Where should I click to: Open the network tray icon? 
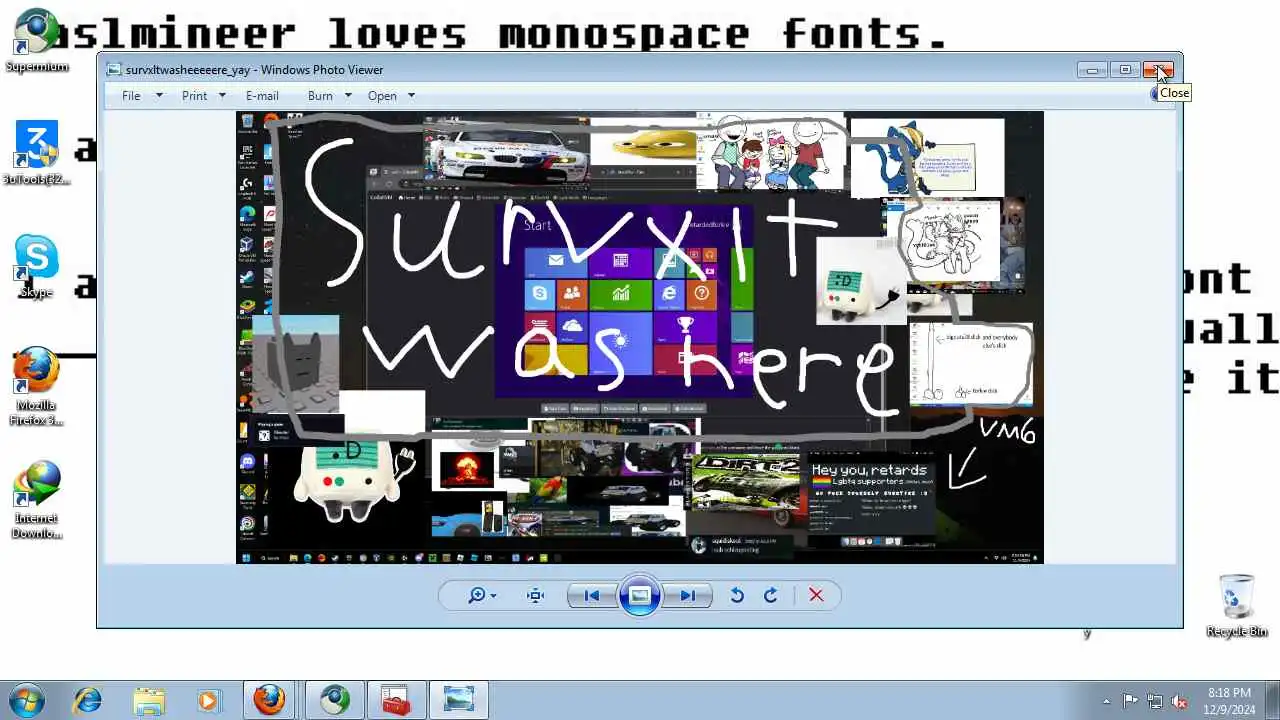click(x=1155, y=701)
